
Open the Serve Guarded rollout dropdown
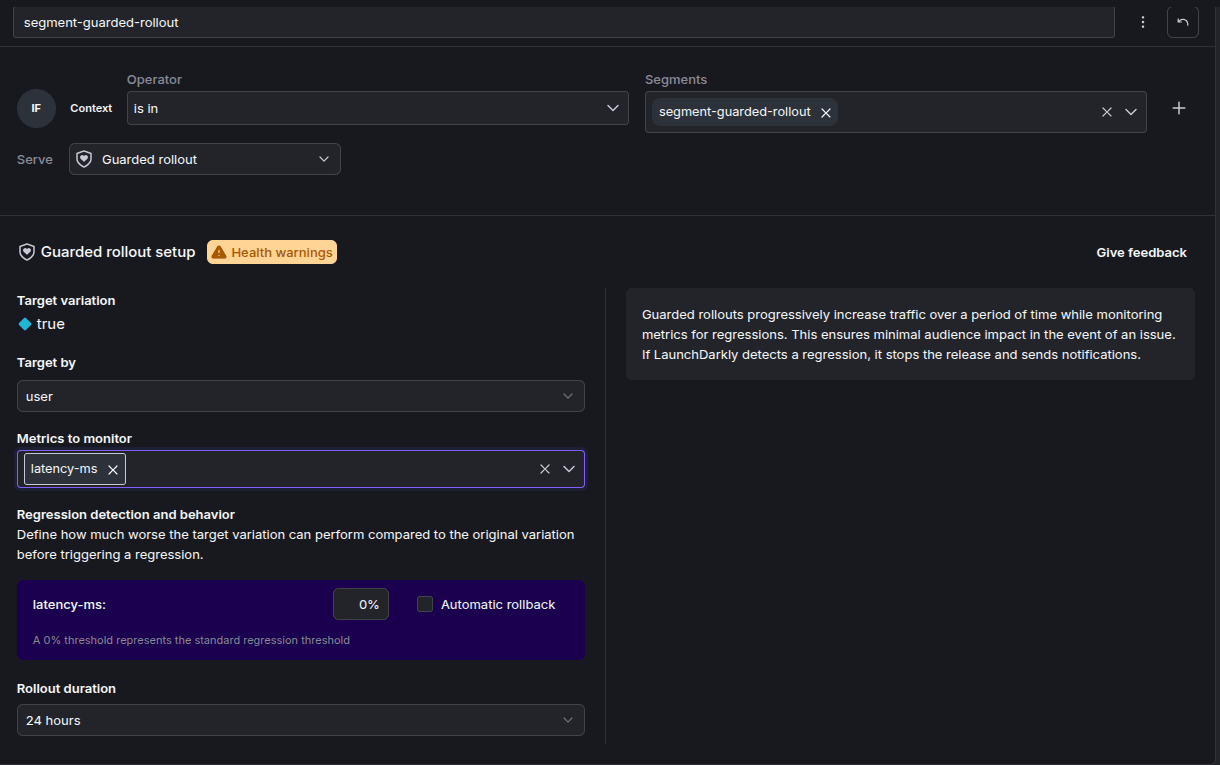click(205, 159)
